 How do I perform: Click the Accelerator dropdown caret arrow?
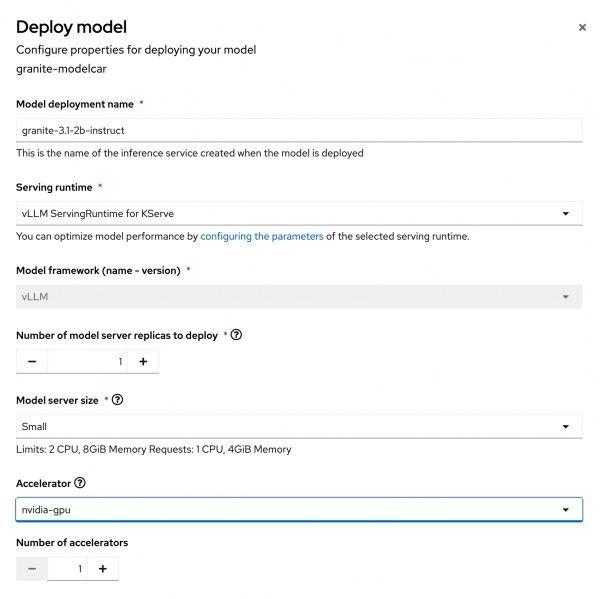pyautogui.click(x=566, y=510)
